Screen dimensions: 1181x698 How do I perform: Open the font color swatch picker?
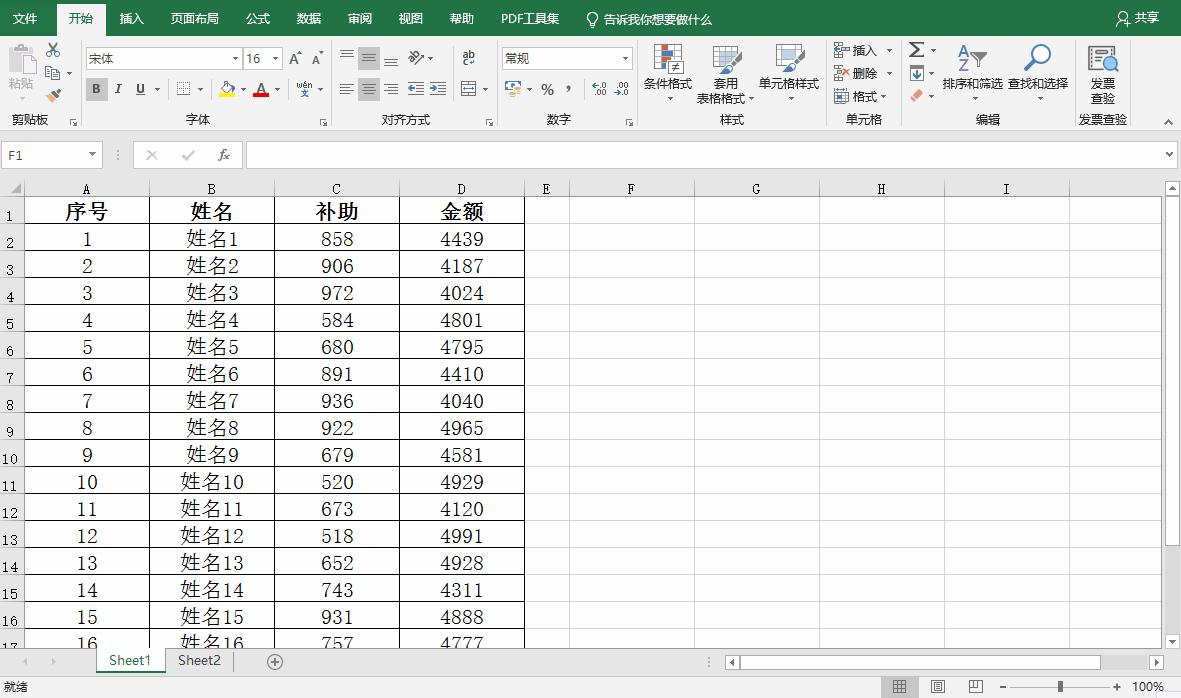[x=260, y=90]
